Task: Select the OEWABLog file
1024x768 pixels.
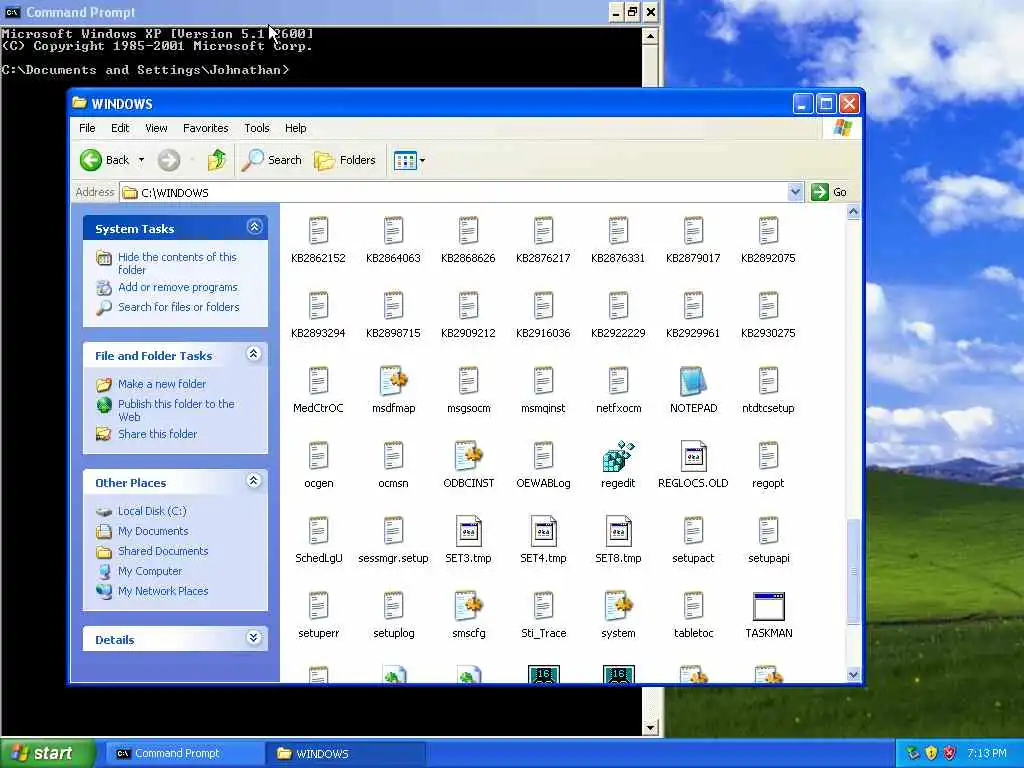Action: [543, 456]
